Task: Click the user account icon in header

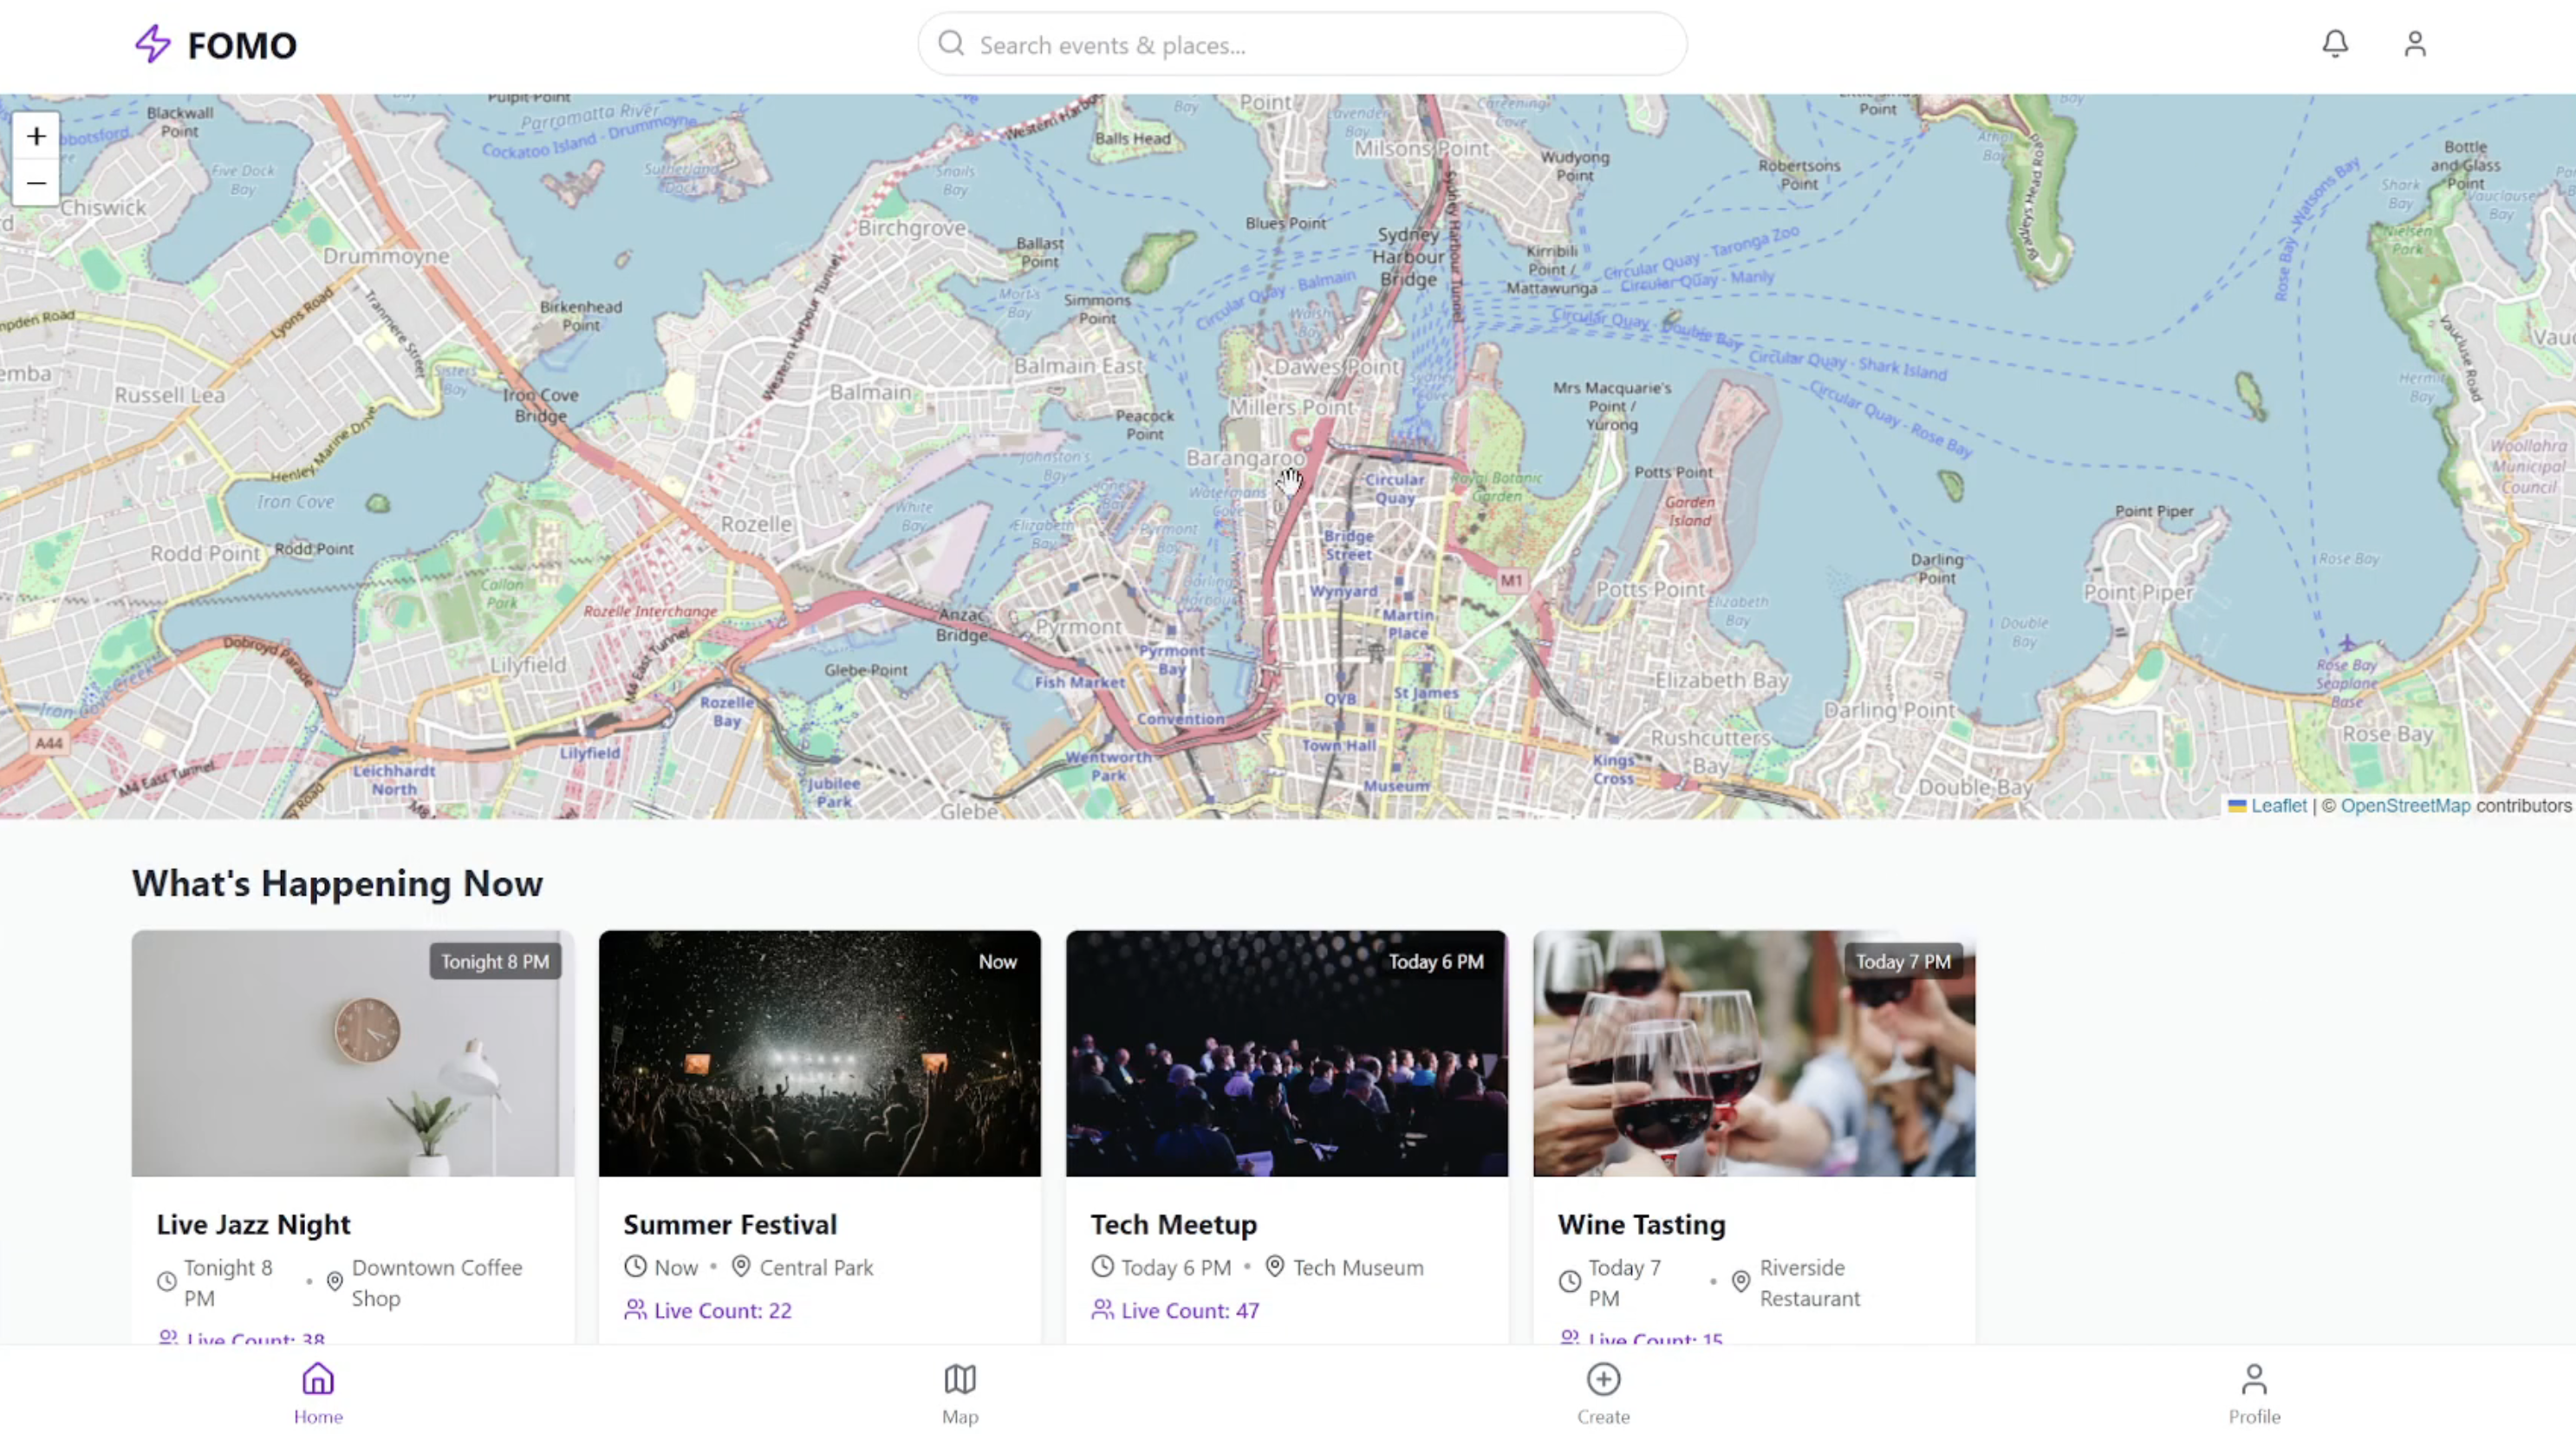Action: [x=2414, y=44]
